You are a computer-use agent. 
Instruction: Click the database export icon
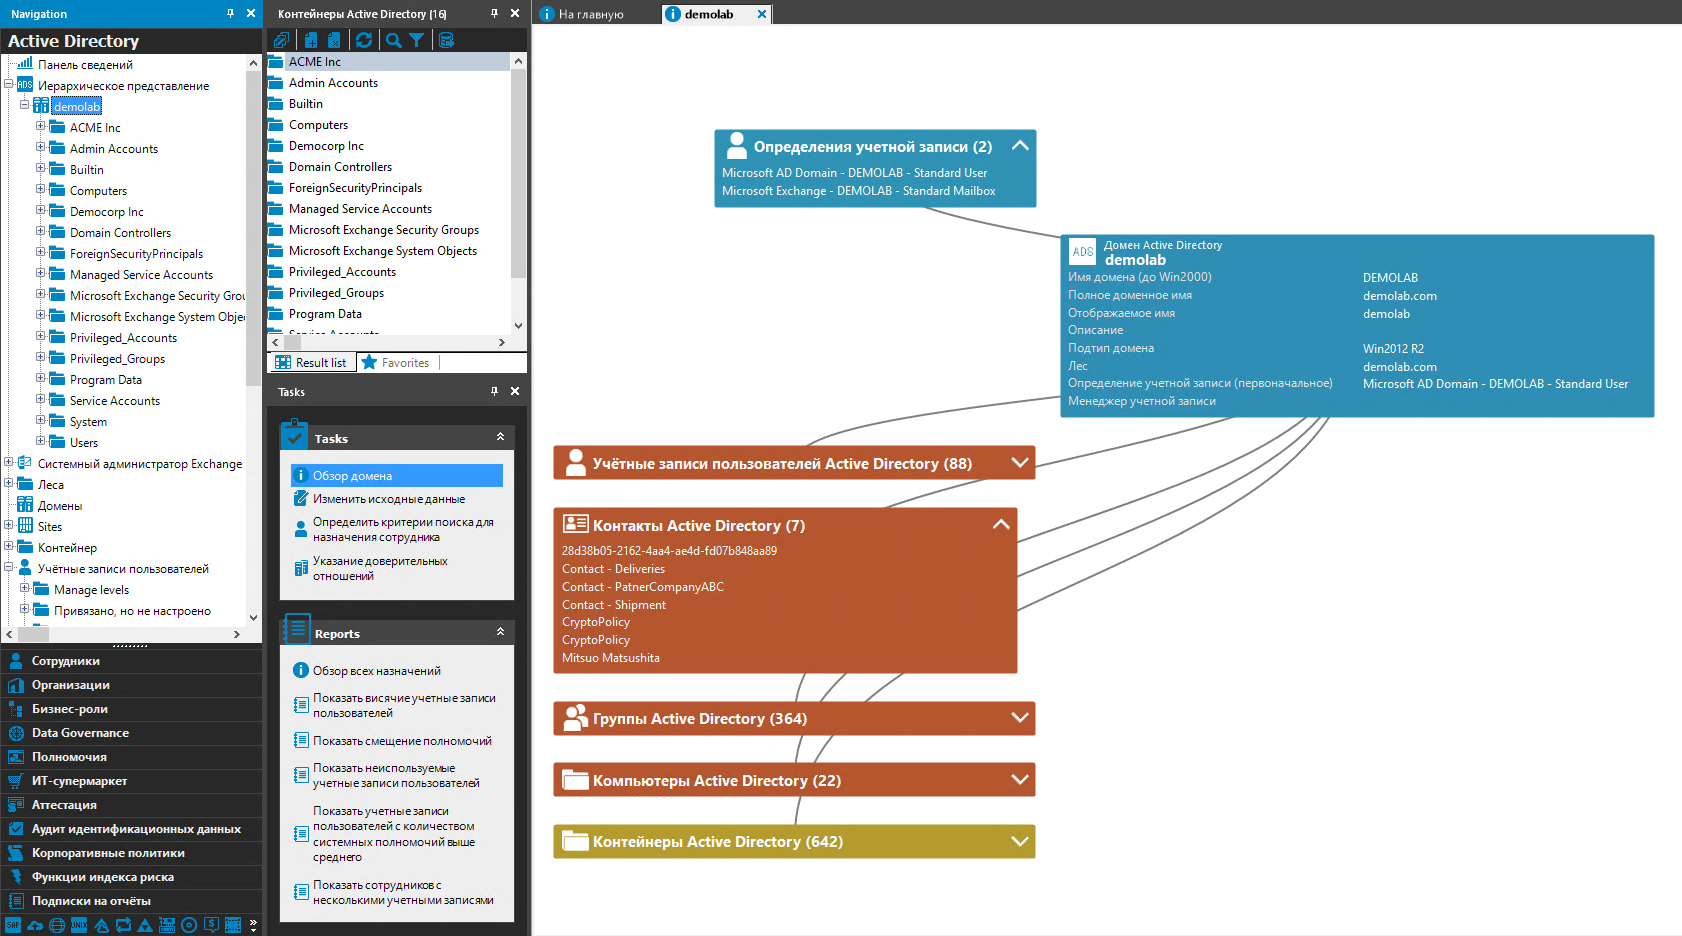pyautogui.click(x=446, y=40)
